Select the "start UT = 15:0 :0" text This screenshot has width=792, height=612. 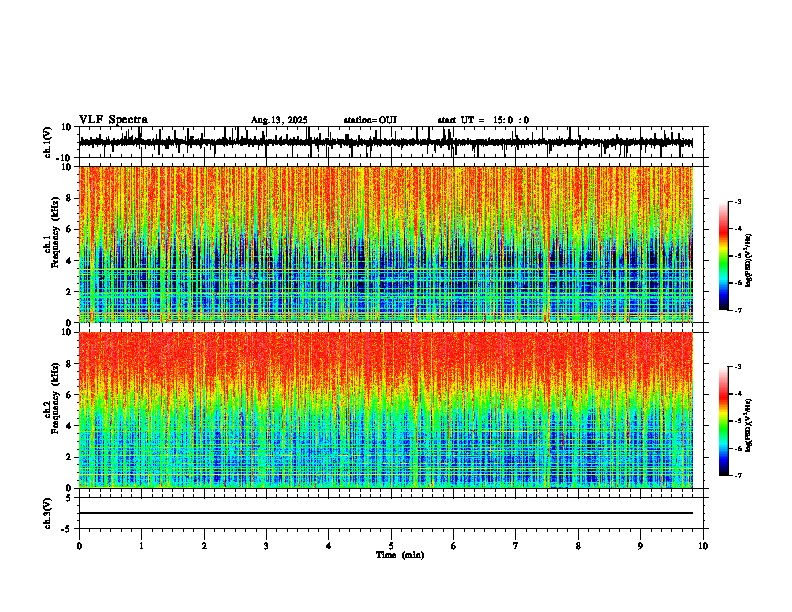click(x=483, y=120)
